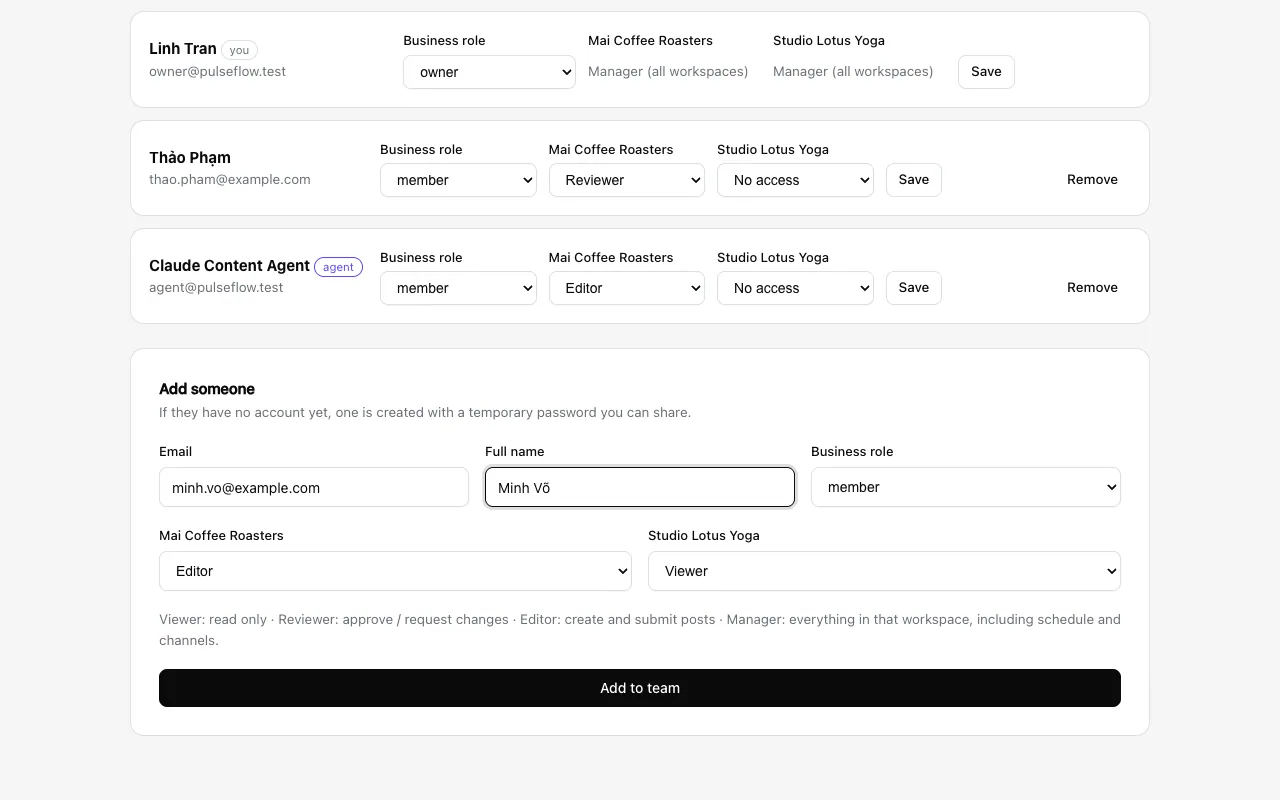
Task: Select the owner@pulseflow.test email text
Action: coord(217,72)
